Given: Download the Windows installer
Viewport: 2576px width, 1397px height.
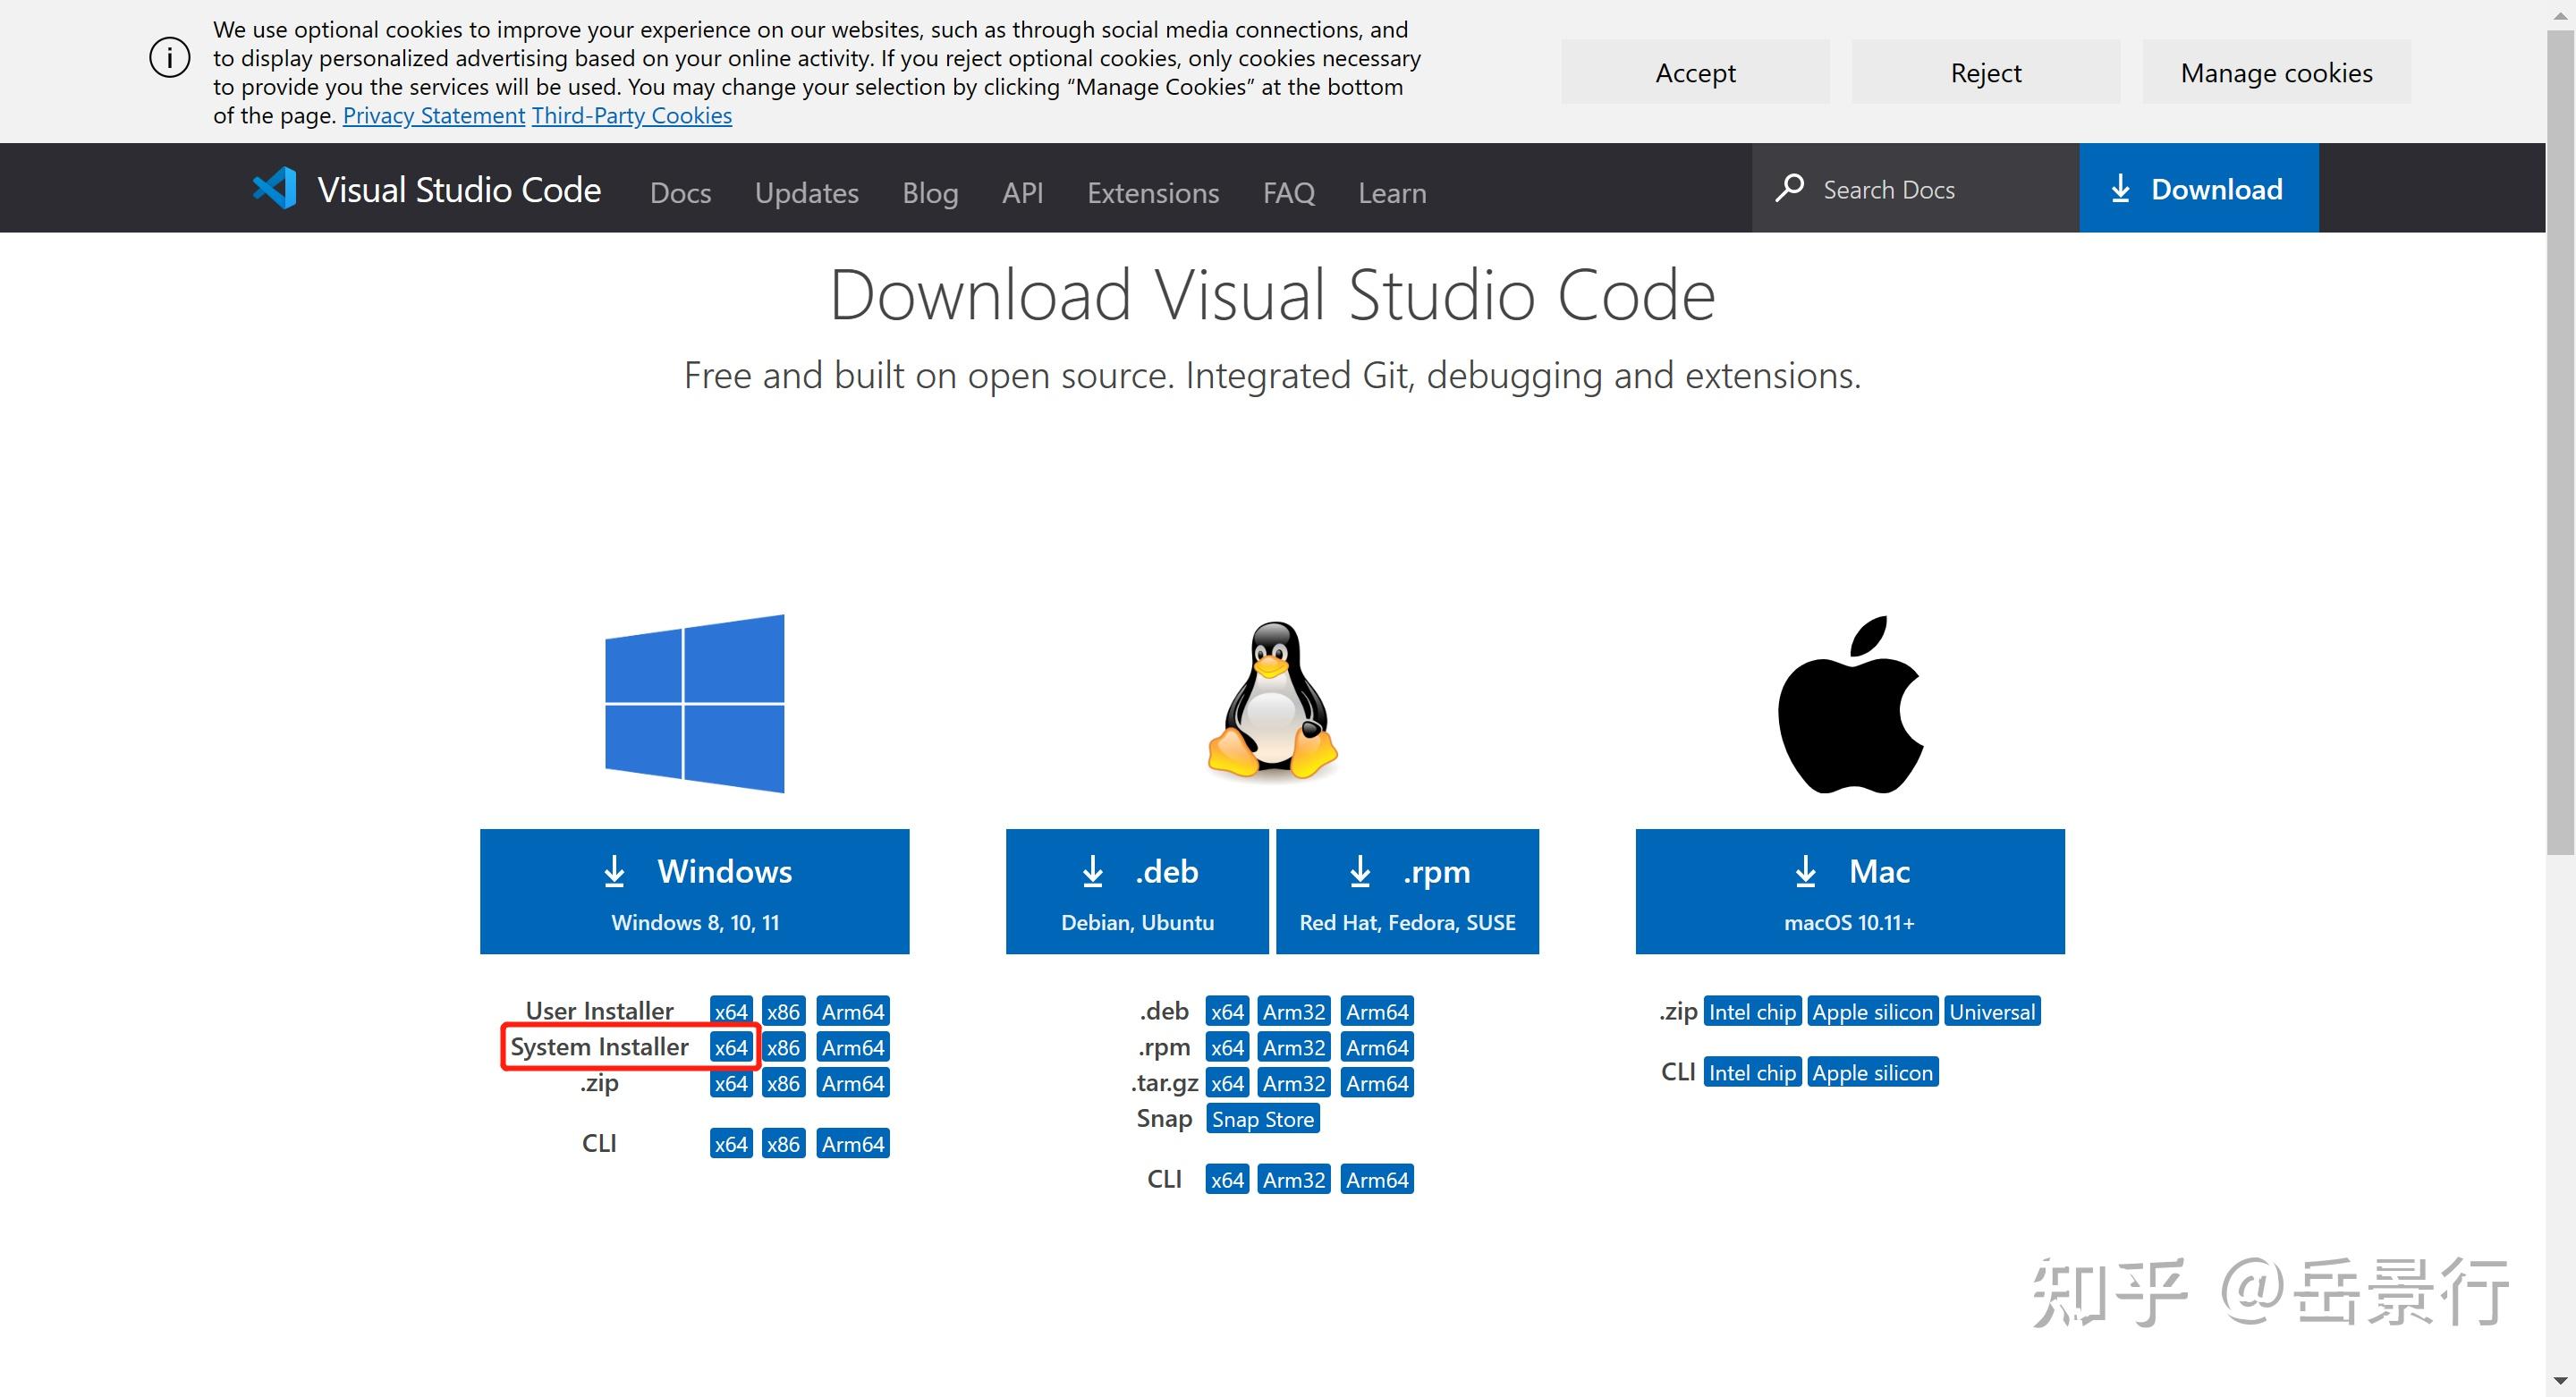Looking at the screenshot, I should click(694, 891).
